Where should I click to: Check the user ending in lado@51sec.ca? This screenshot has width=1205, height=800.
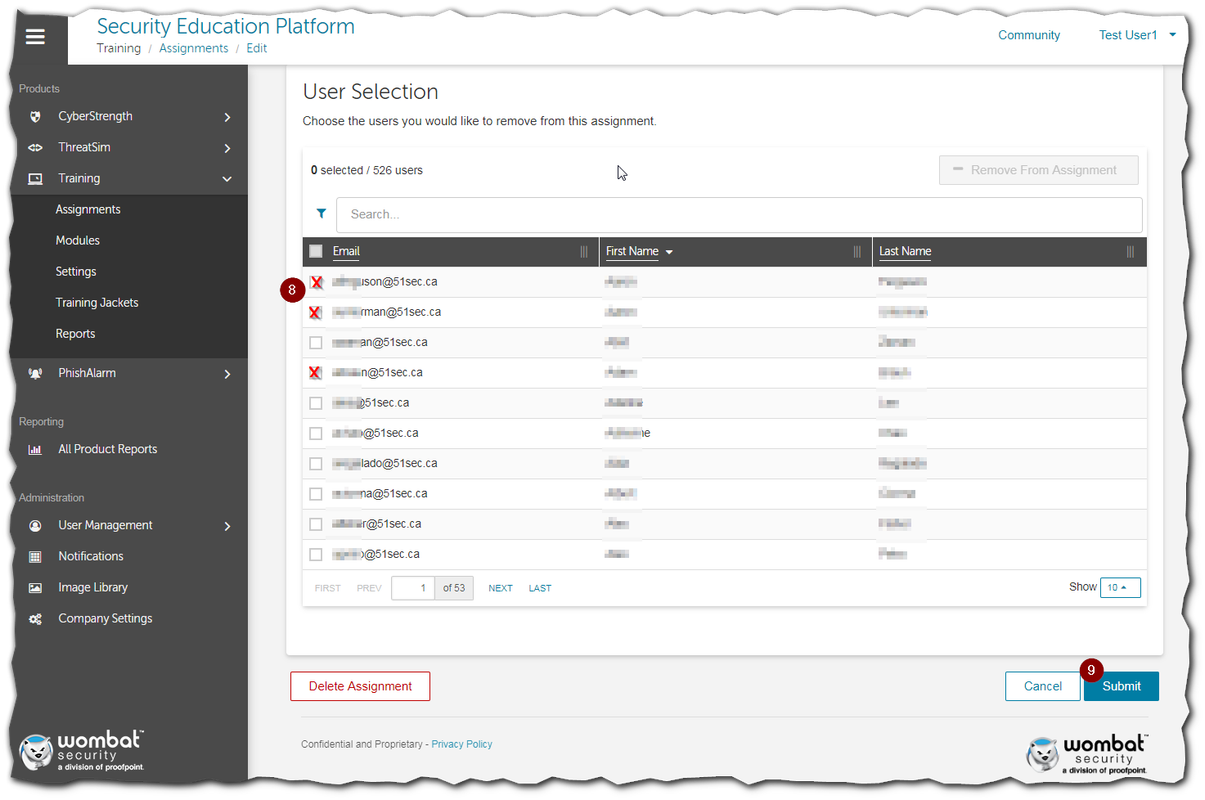(316, 464)
